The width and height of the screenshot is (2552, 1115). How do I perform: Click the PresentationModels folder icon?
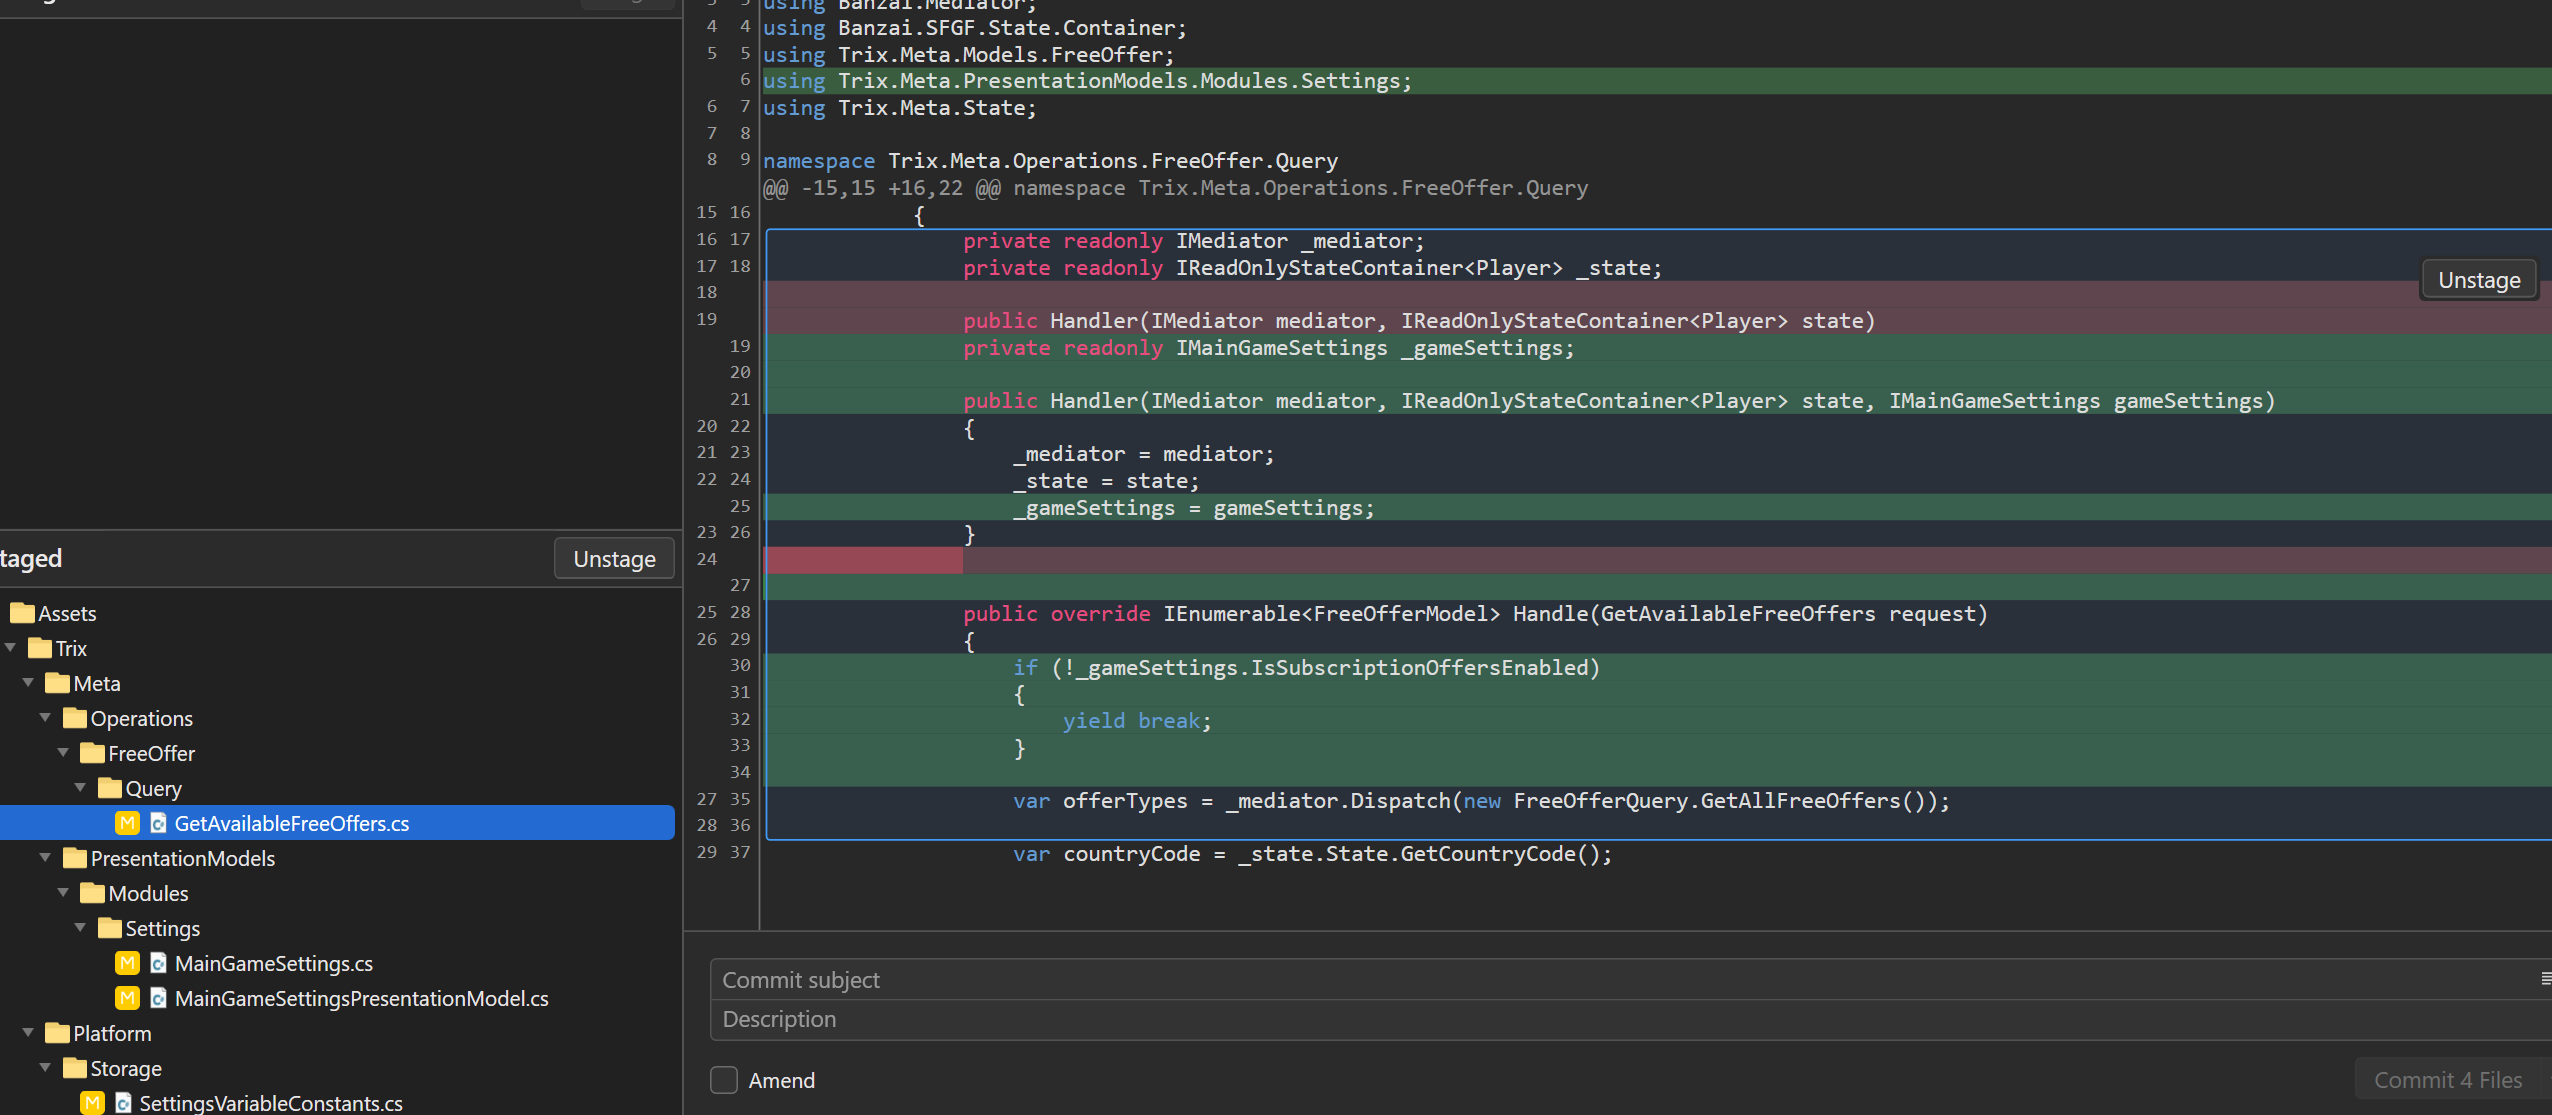tap(75, 858)
